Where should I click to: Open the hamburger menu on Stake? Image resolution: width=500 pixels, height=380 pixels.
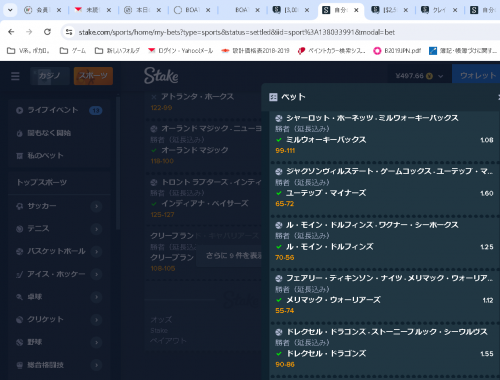click(15, 76)
